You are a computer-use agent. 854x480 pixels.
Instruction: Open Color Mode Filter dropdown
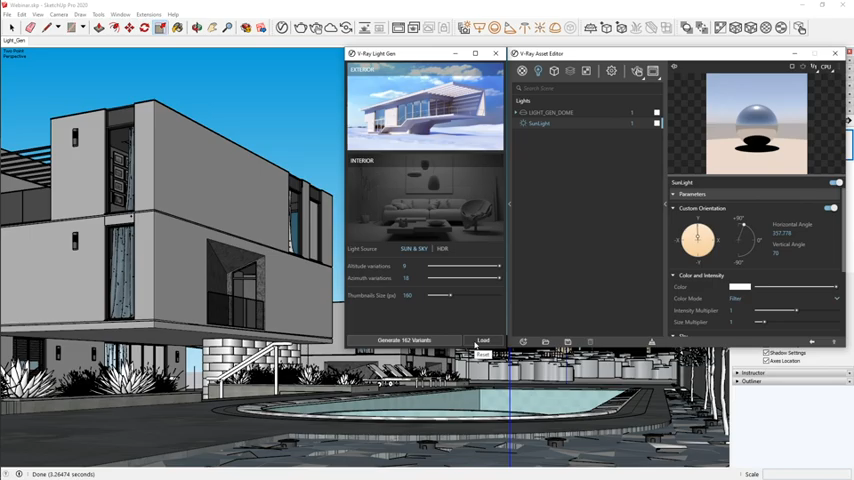pos(784,299)
